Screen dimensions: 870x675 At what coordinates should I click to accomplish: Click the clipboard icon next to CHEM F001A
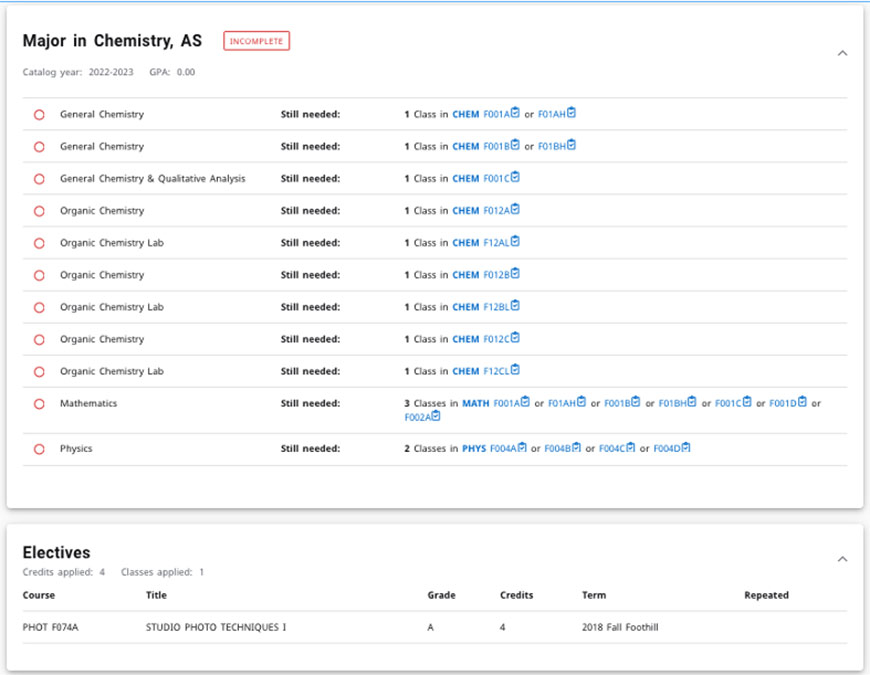(516, 113)
